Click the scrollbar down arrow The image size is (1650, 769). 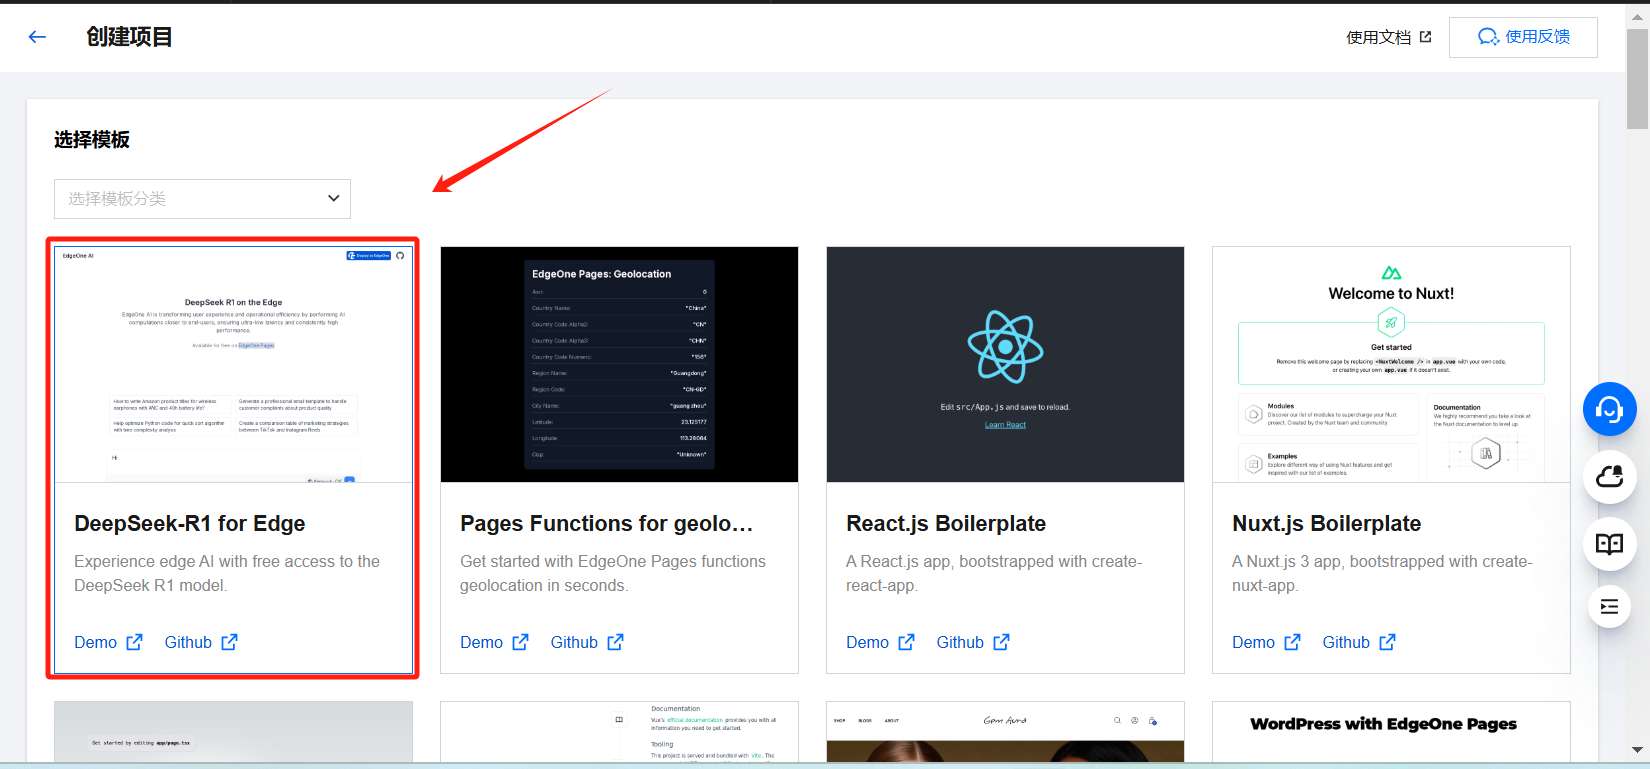click(x=1637, y=749)
